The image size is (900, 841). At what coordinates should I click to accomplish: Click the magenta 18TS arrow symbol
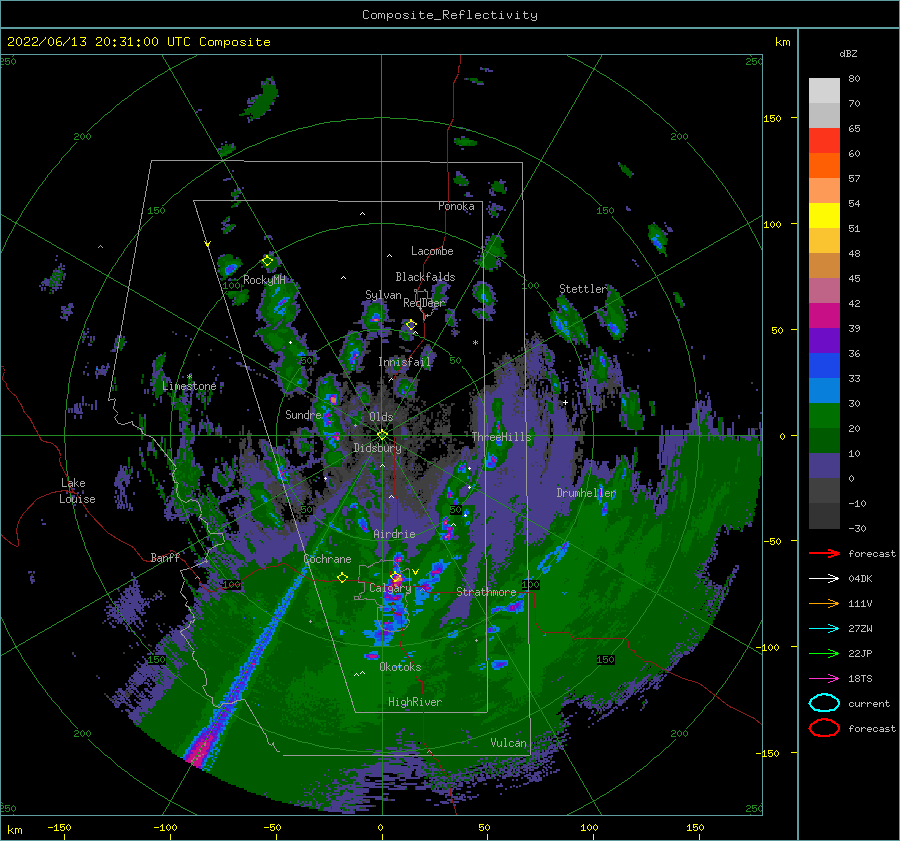[824, 678]
